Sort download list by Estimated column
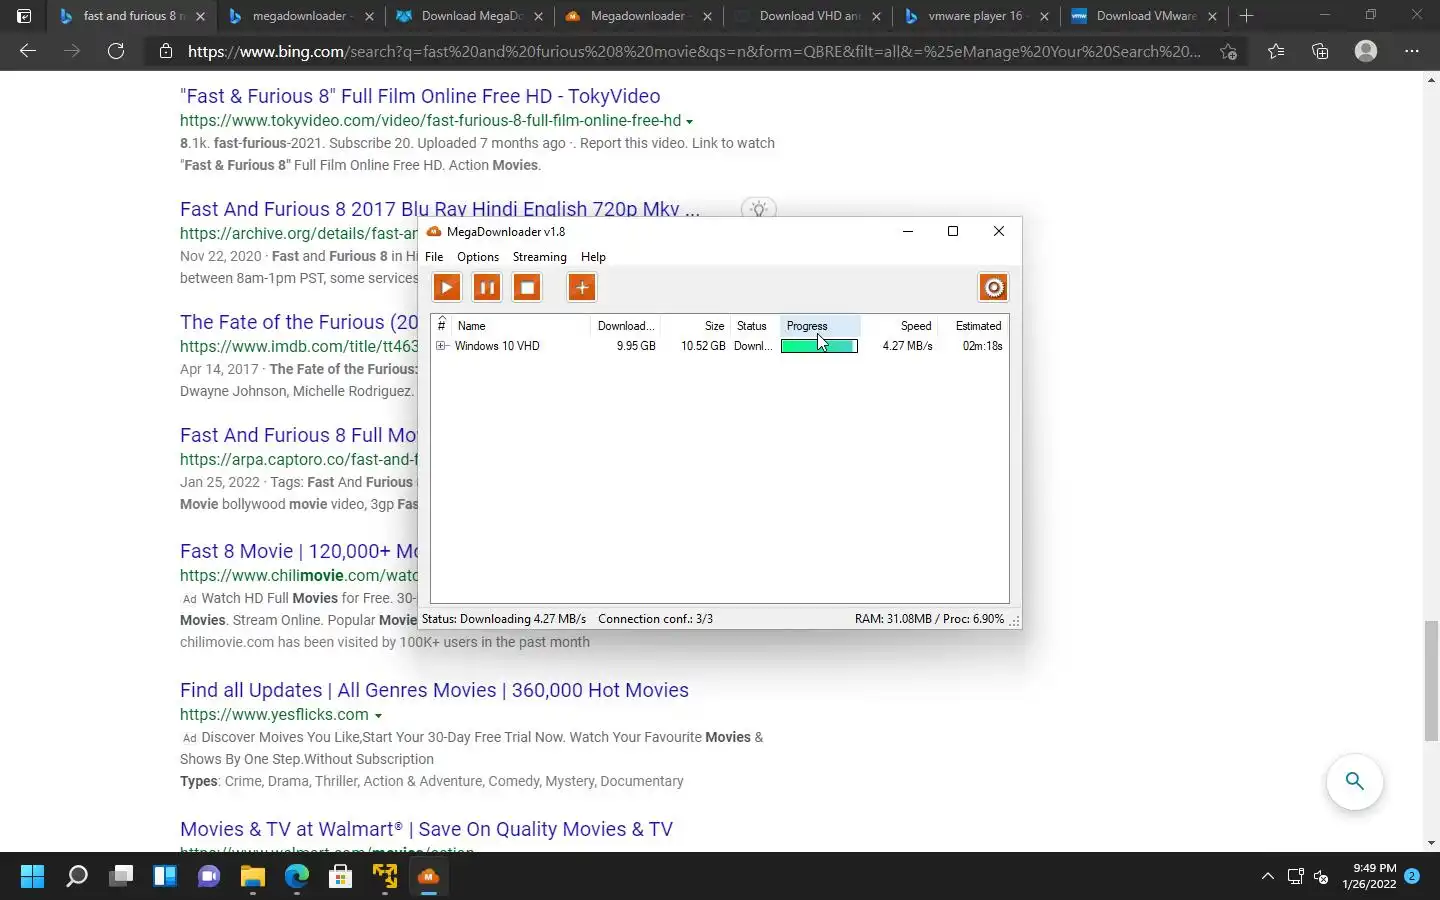 pos(973,326)
